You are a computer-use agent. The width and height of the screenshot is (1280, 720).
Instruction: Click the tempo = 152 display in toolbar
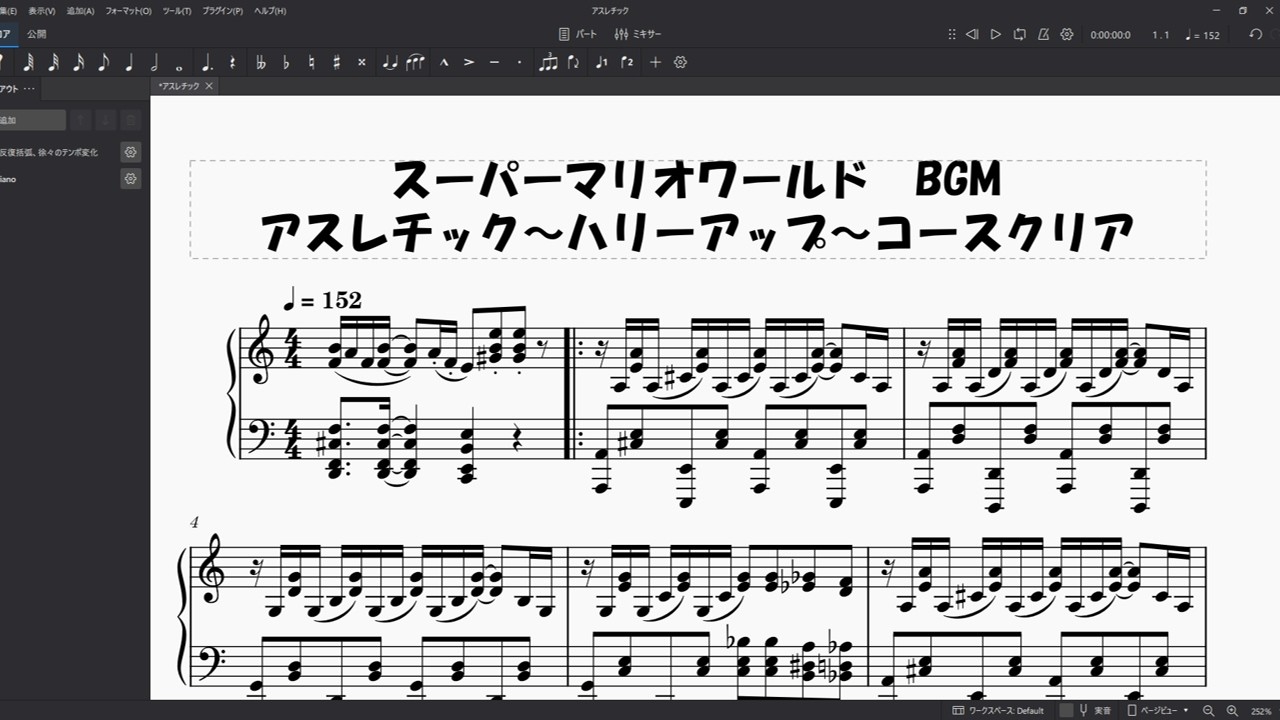(1202, 35)
